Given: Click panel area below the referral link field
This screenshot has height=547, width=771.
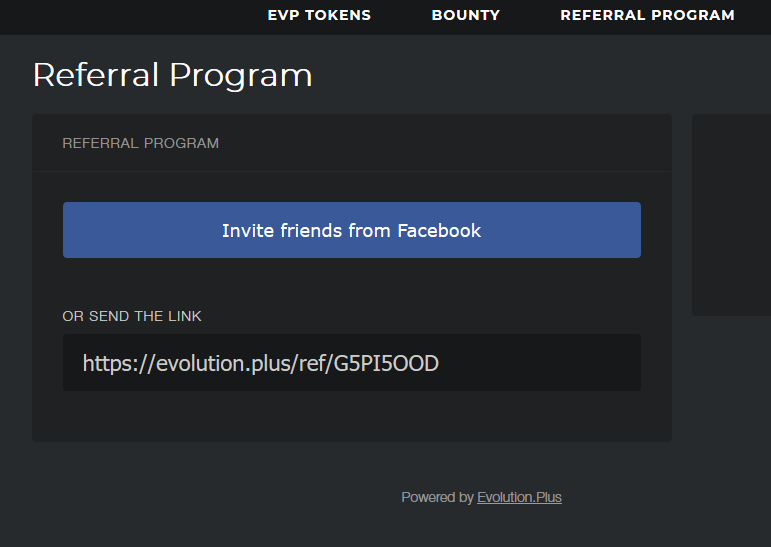Looking at the screenshot, I should pos(351,416).
